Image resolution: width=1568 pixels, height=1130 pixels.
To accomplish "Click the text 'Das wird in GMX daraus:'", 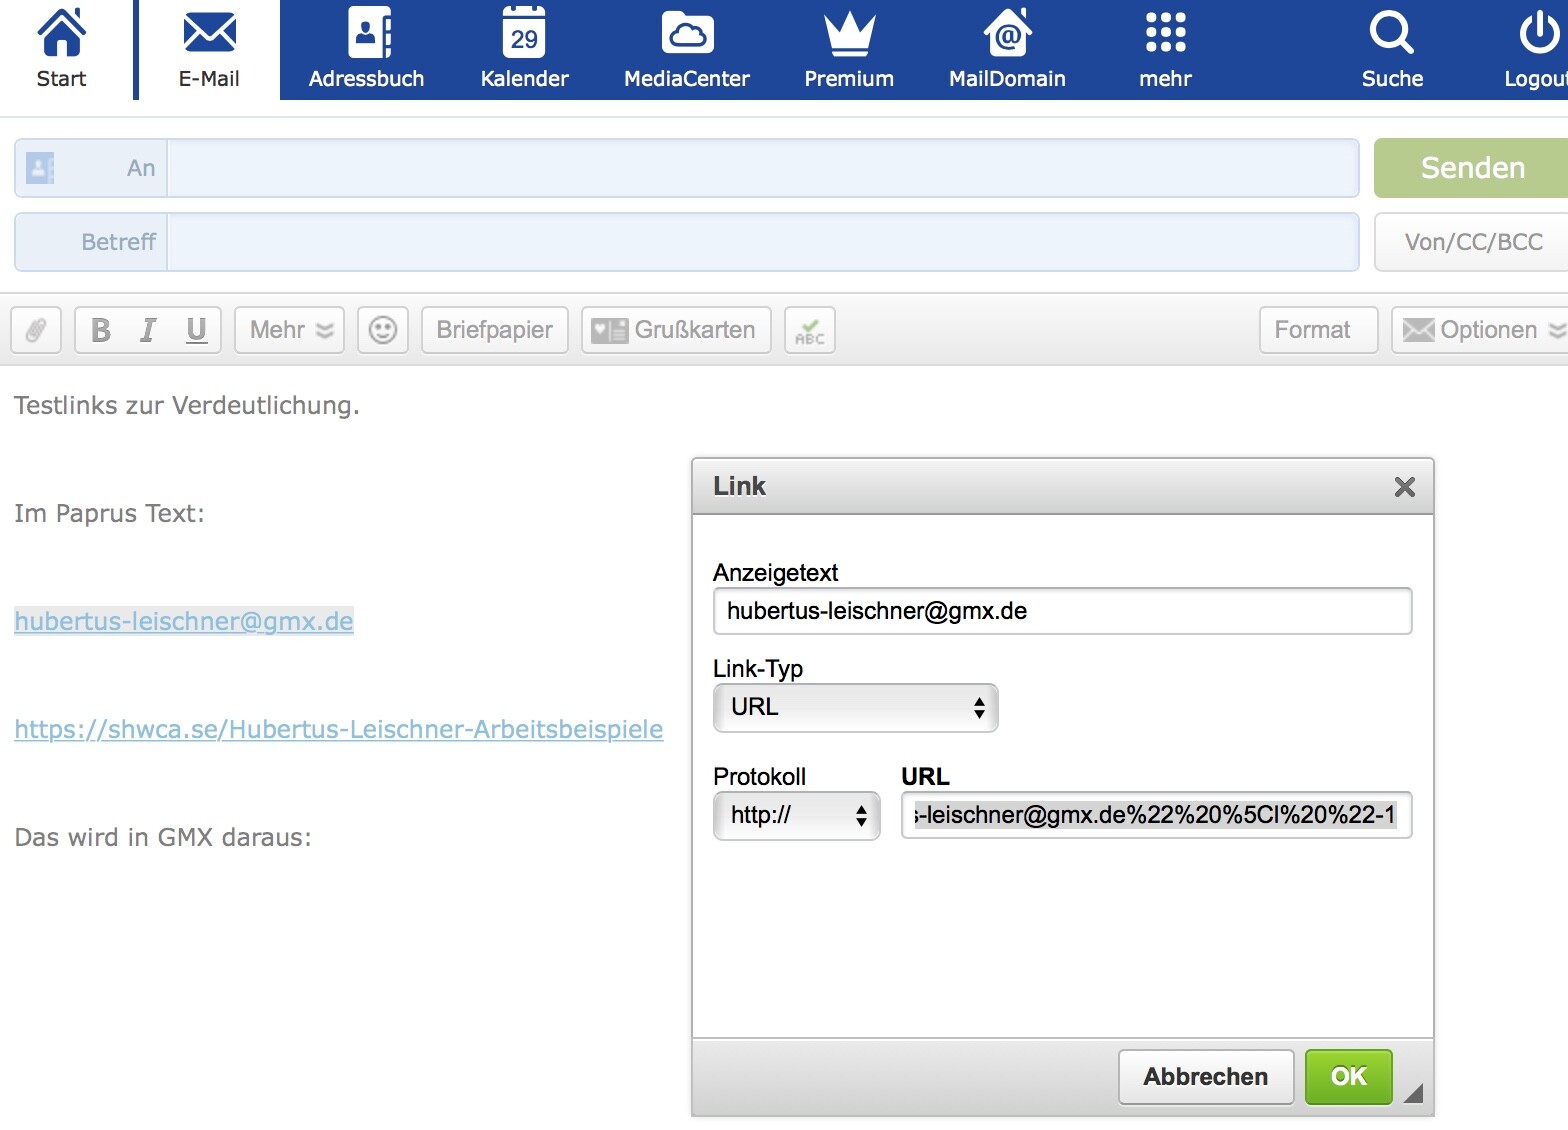I will pos(163,837).
